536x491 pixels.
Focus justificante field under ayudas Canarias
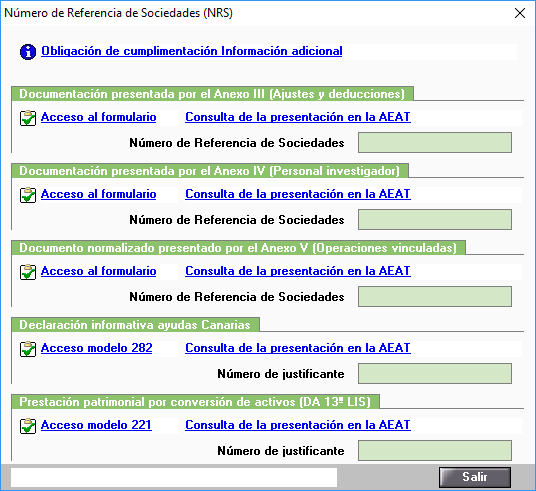click(x=435, y=373)
